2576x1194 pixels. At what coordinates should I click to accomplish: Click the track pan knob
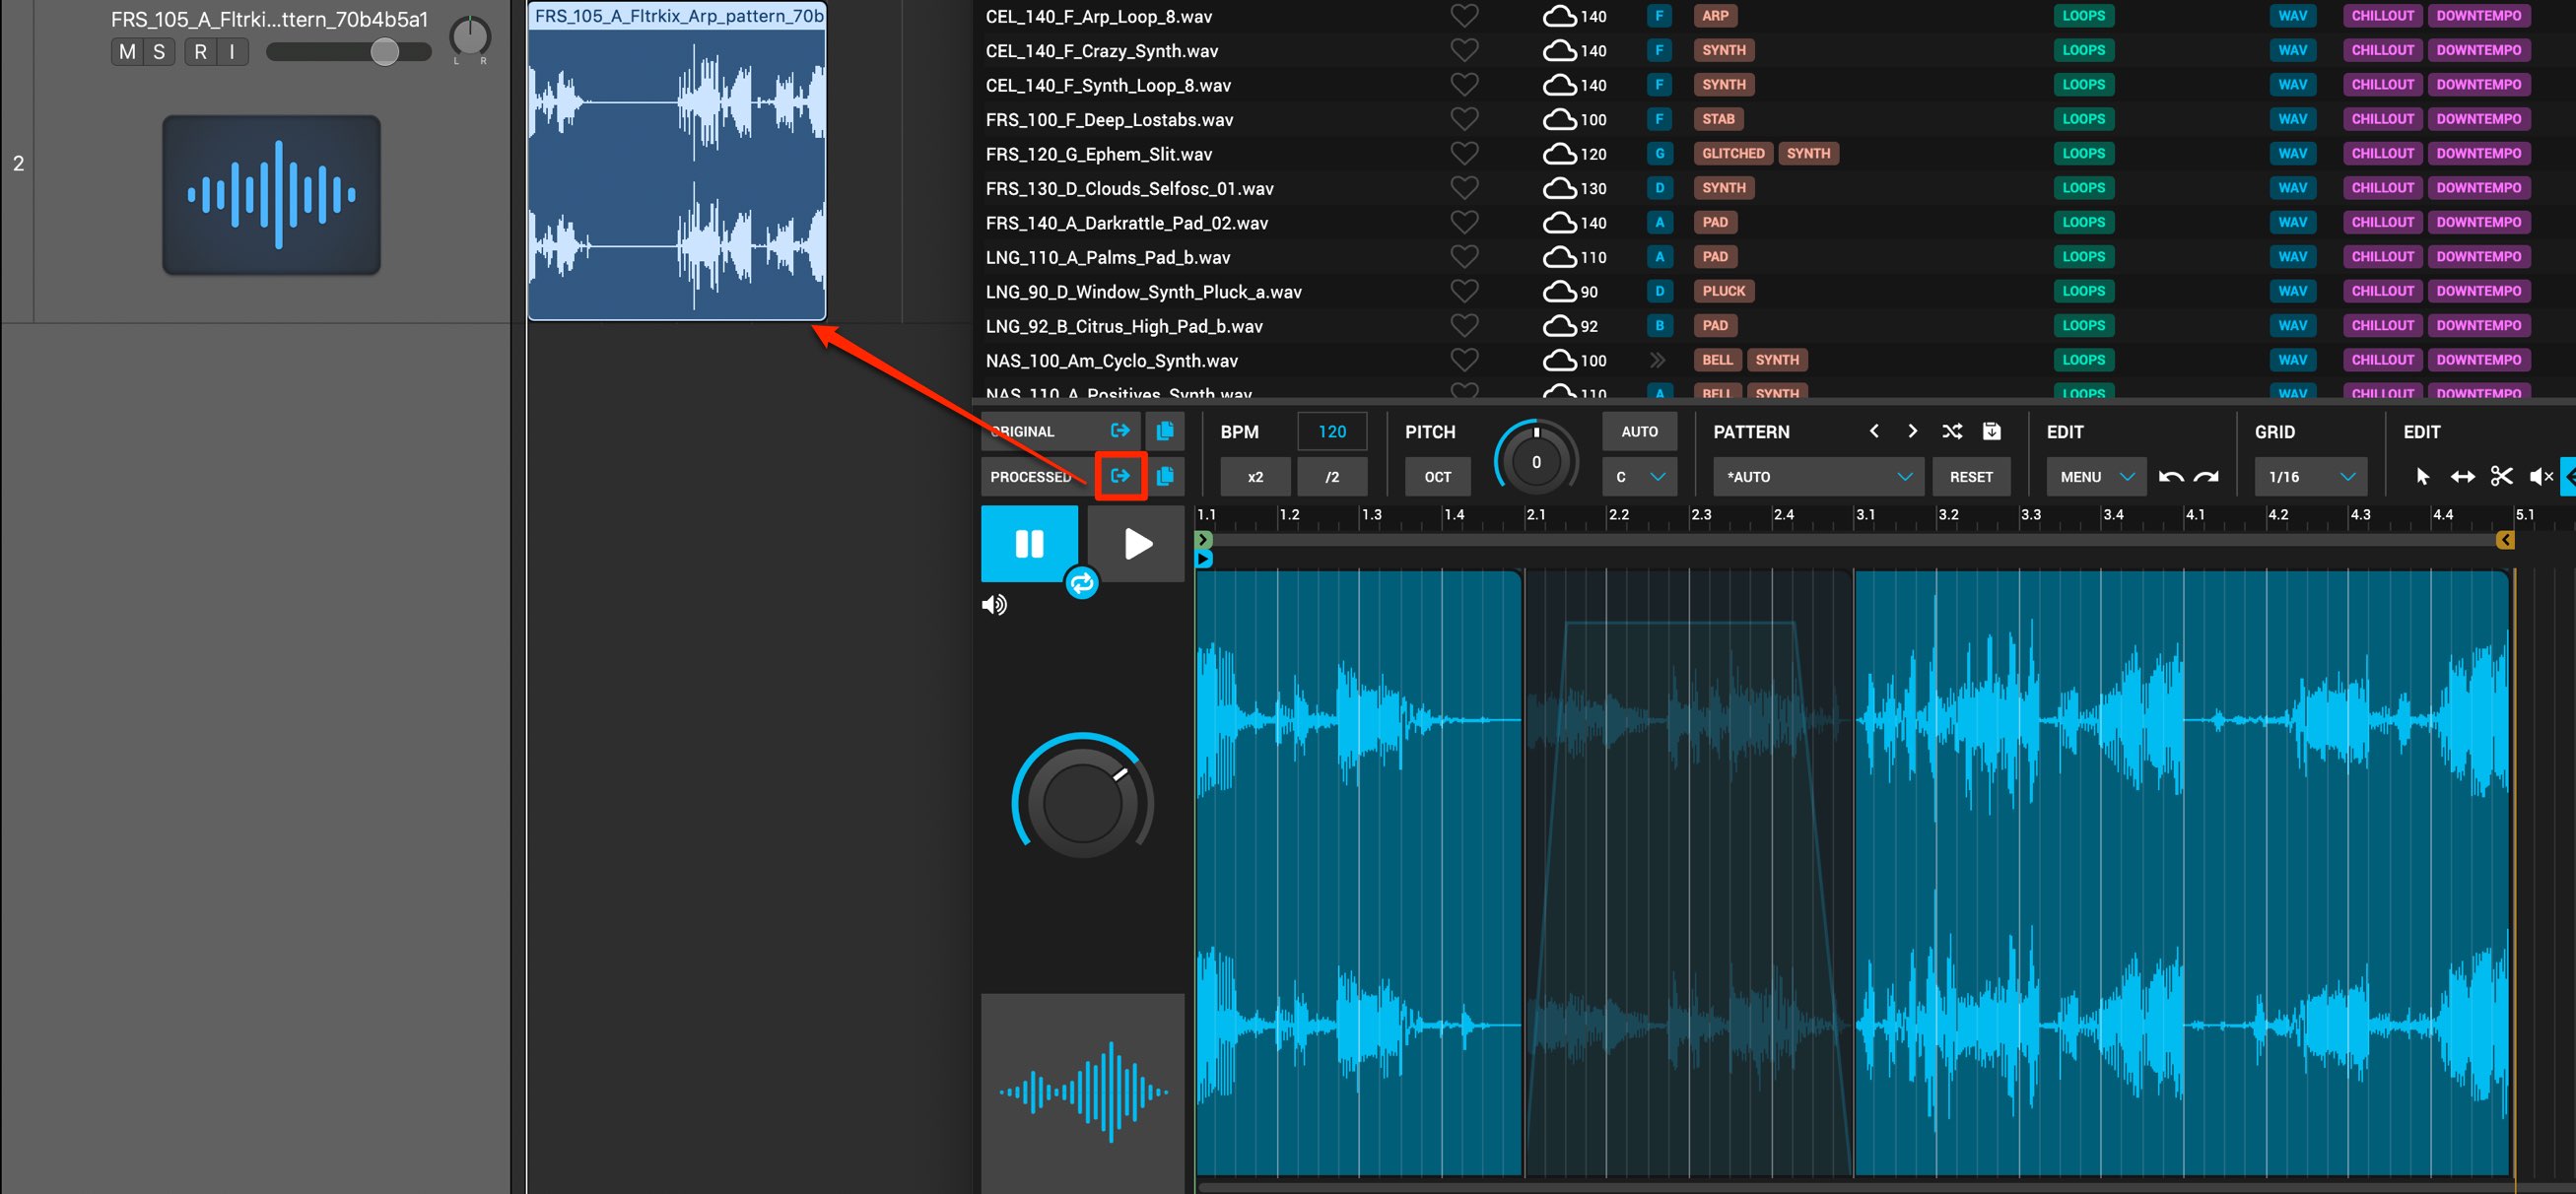[x=470, y=37]
